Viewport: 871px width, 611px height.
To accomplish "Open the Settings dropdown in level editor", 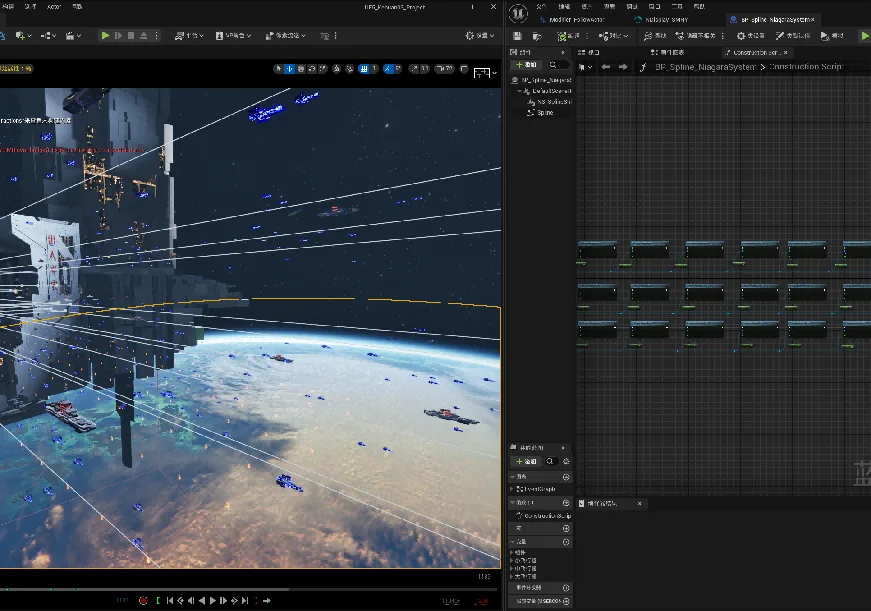I will [480, 36].
